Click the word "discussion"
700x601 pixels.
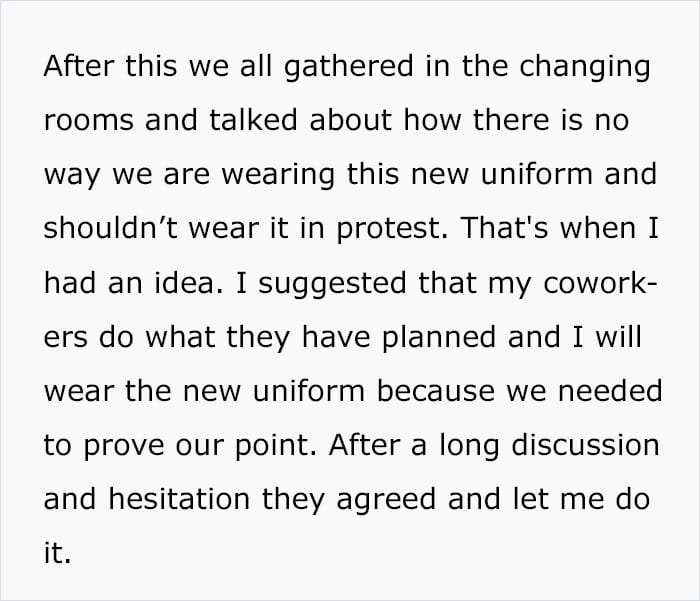(x=585, y=445)
